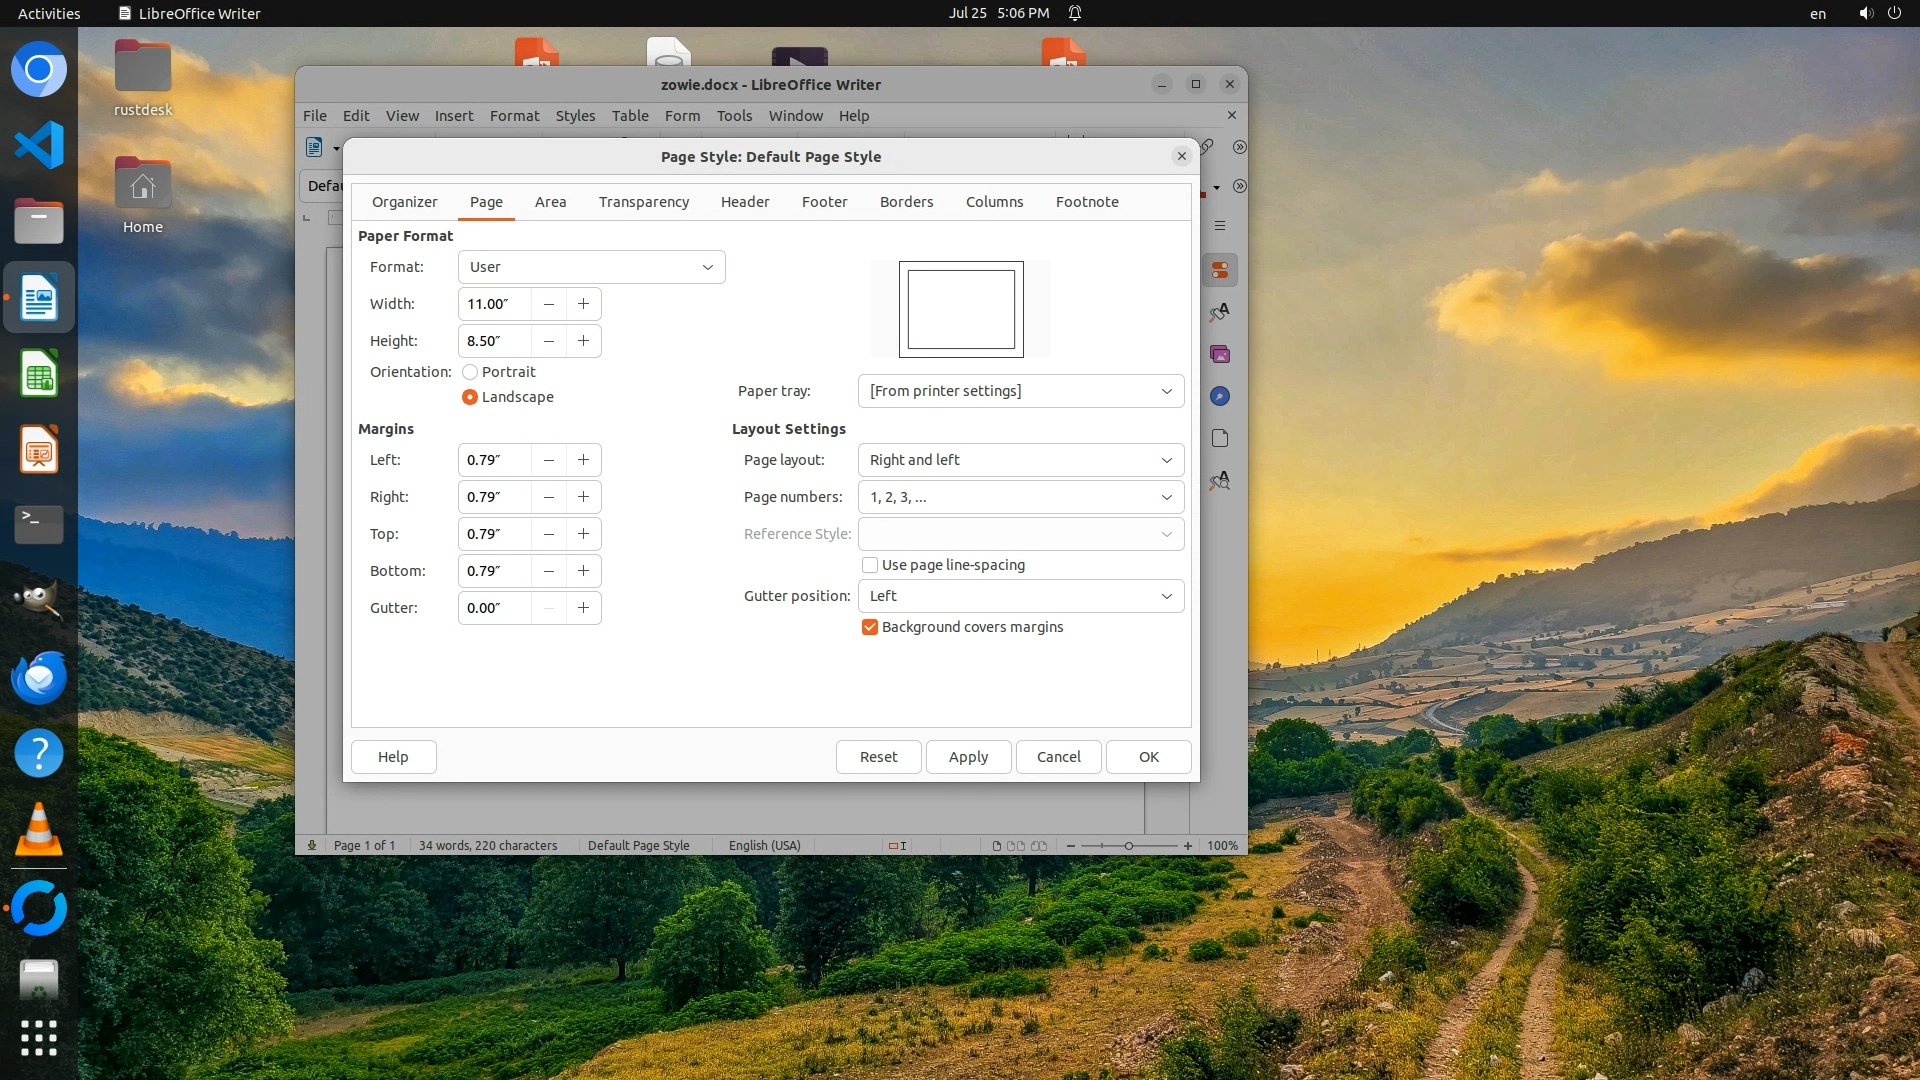The height and width of the screenshot is (1080, 1920).
Task: Open the paper Format dropdown
Action: (591, 267)
